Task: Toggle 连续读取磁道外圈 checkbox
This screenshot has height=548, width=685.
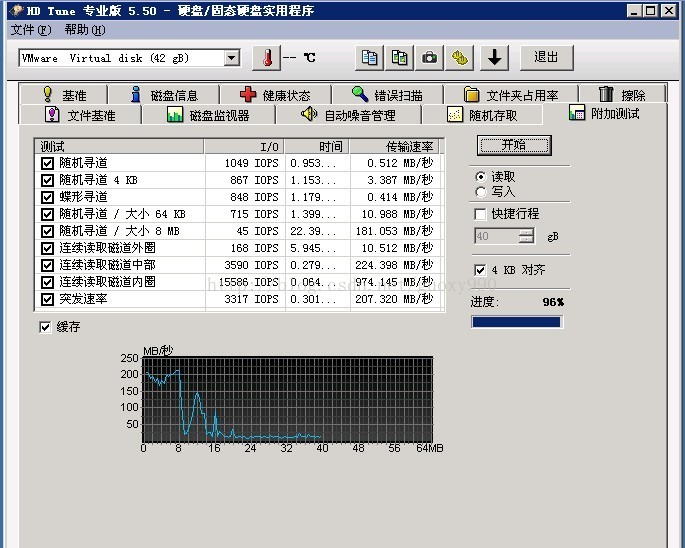Action: 47,249
